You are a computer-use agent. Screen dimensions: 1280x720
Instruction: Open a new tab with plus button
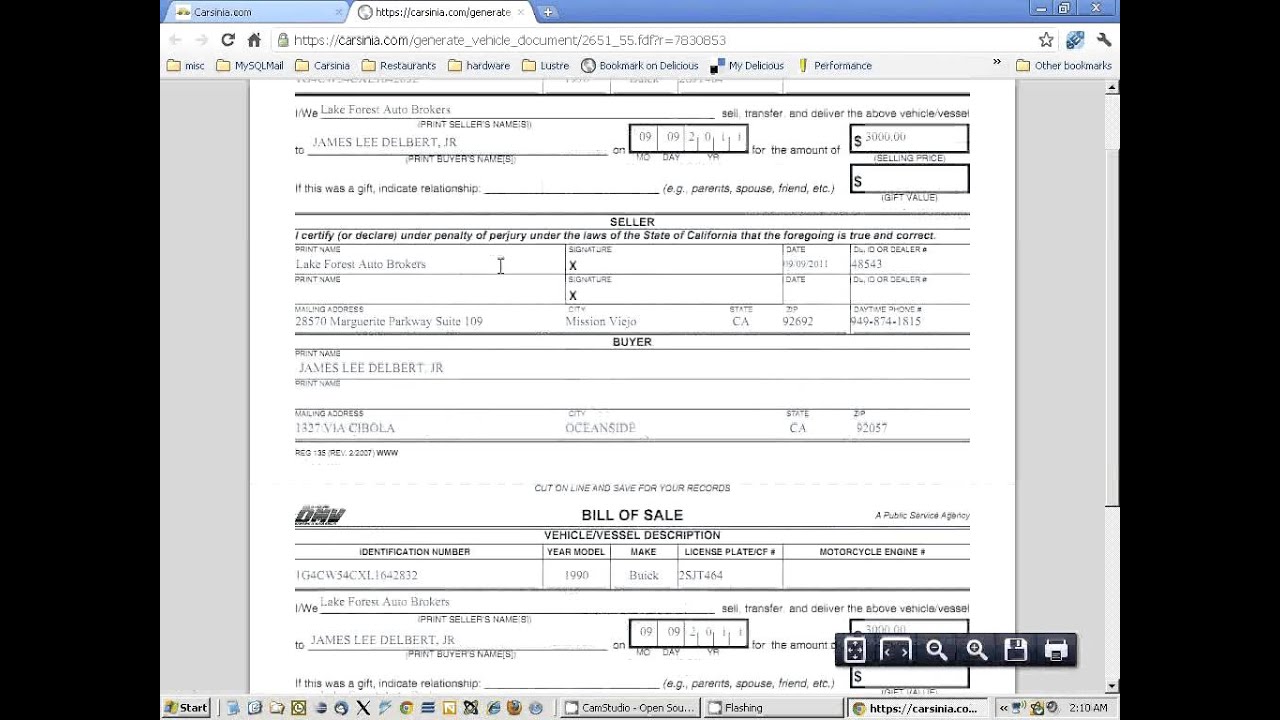tap(548, 12)
